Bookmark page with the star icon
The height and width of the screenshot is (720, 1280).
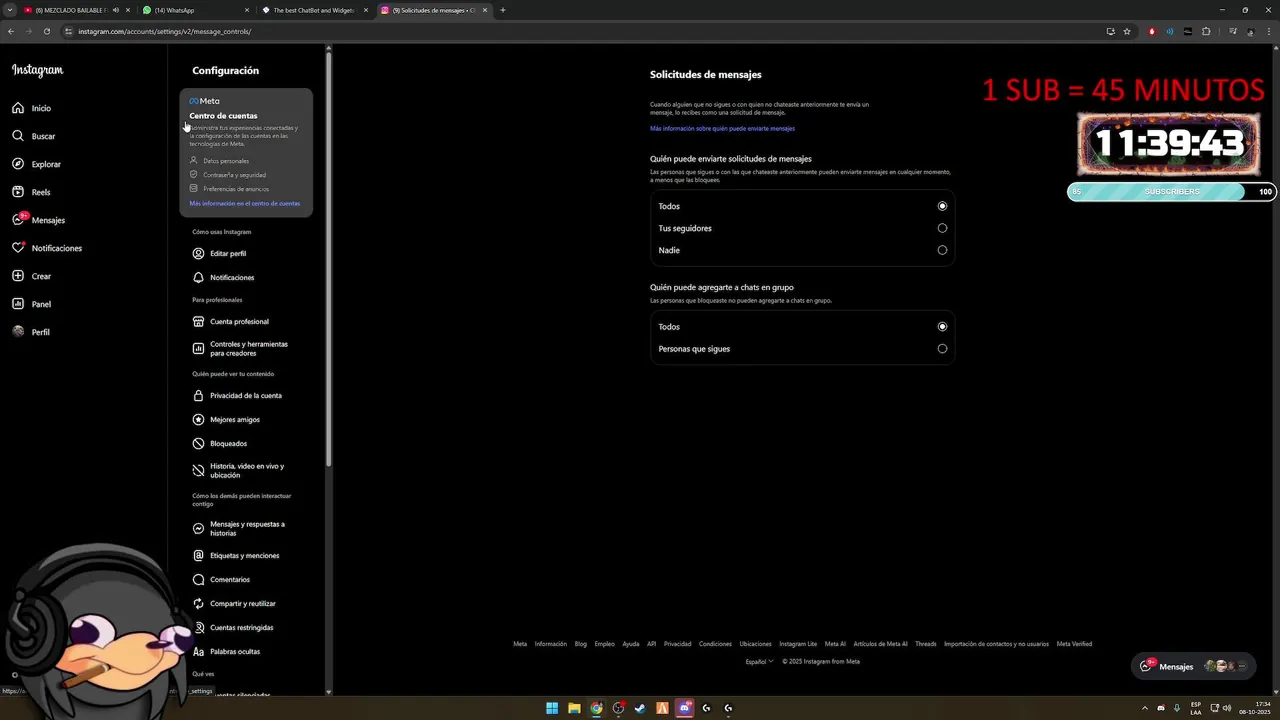click(x=1127, y=31)
